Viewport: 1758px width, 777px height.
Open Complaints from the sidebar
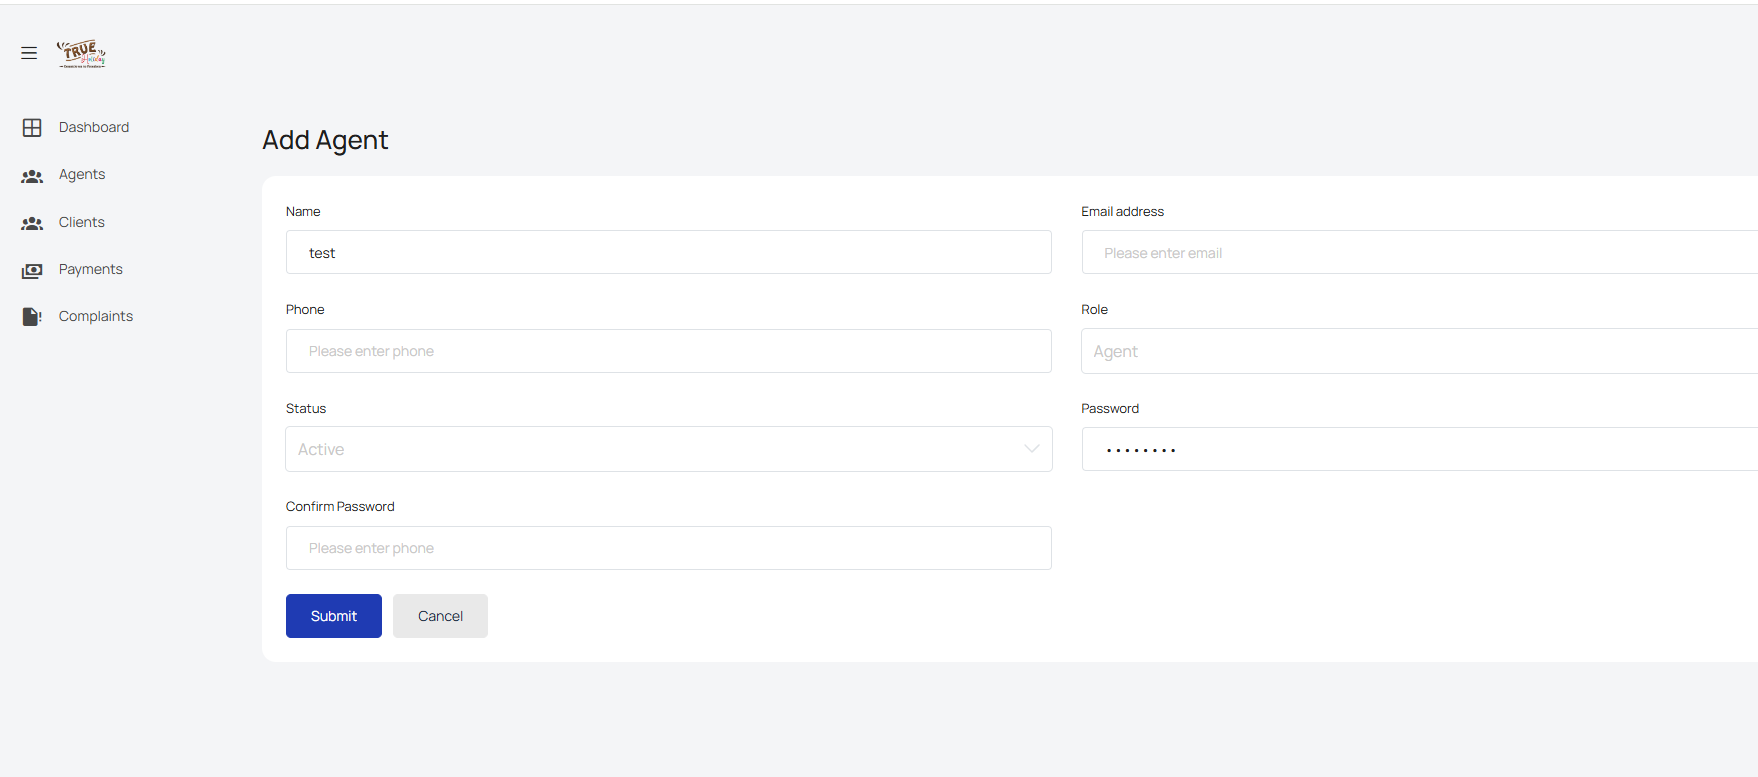pyautogui.click(x=95, y=316)
